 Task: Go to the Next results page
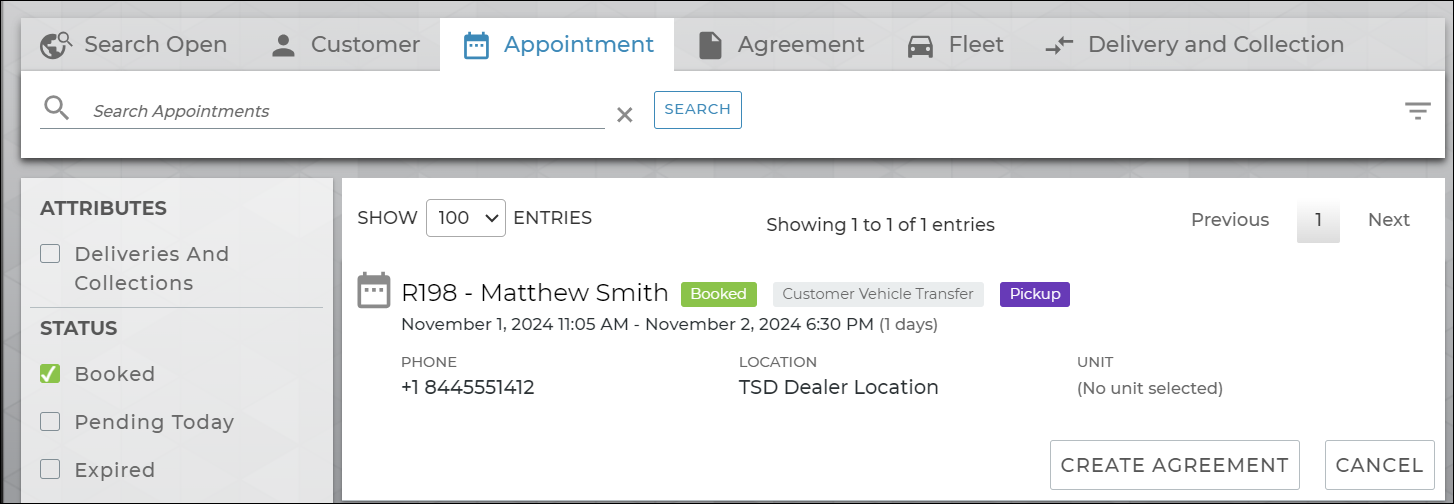tap(1388, 220)
